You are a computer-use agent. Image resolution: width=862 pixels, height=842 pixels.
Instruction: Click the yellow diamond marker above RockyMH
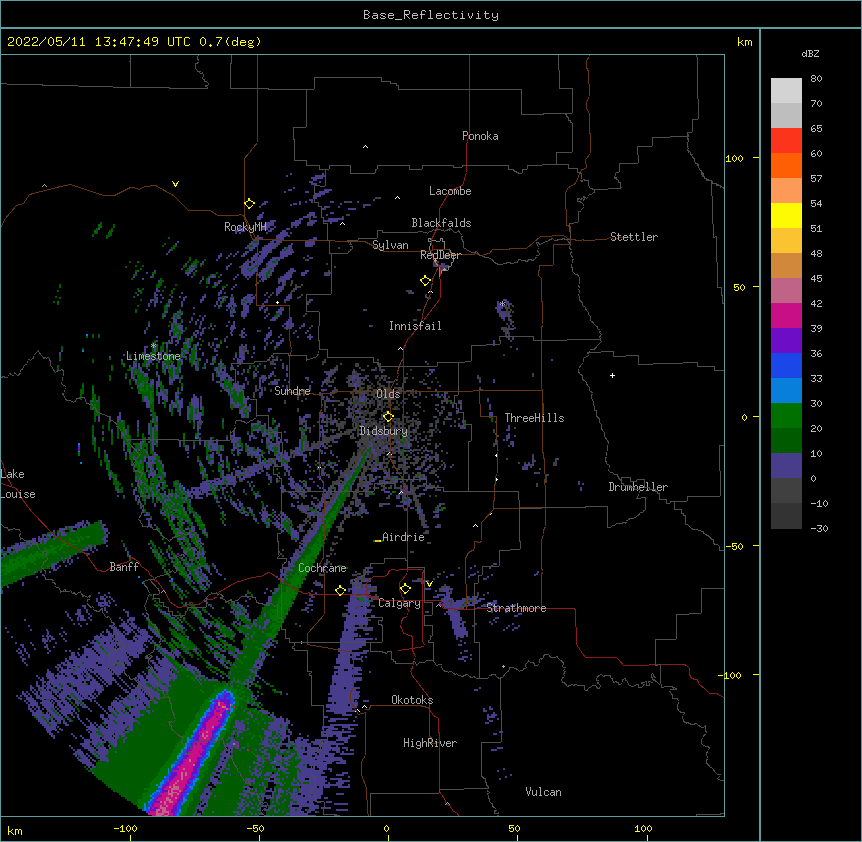(x=250, y=204)
